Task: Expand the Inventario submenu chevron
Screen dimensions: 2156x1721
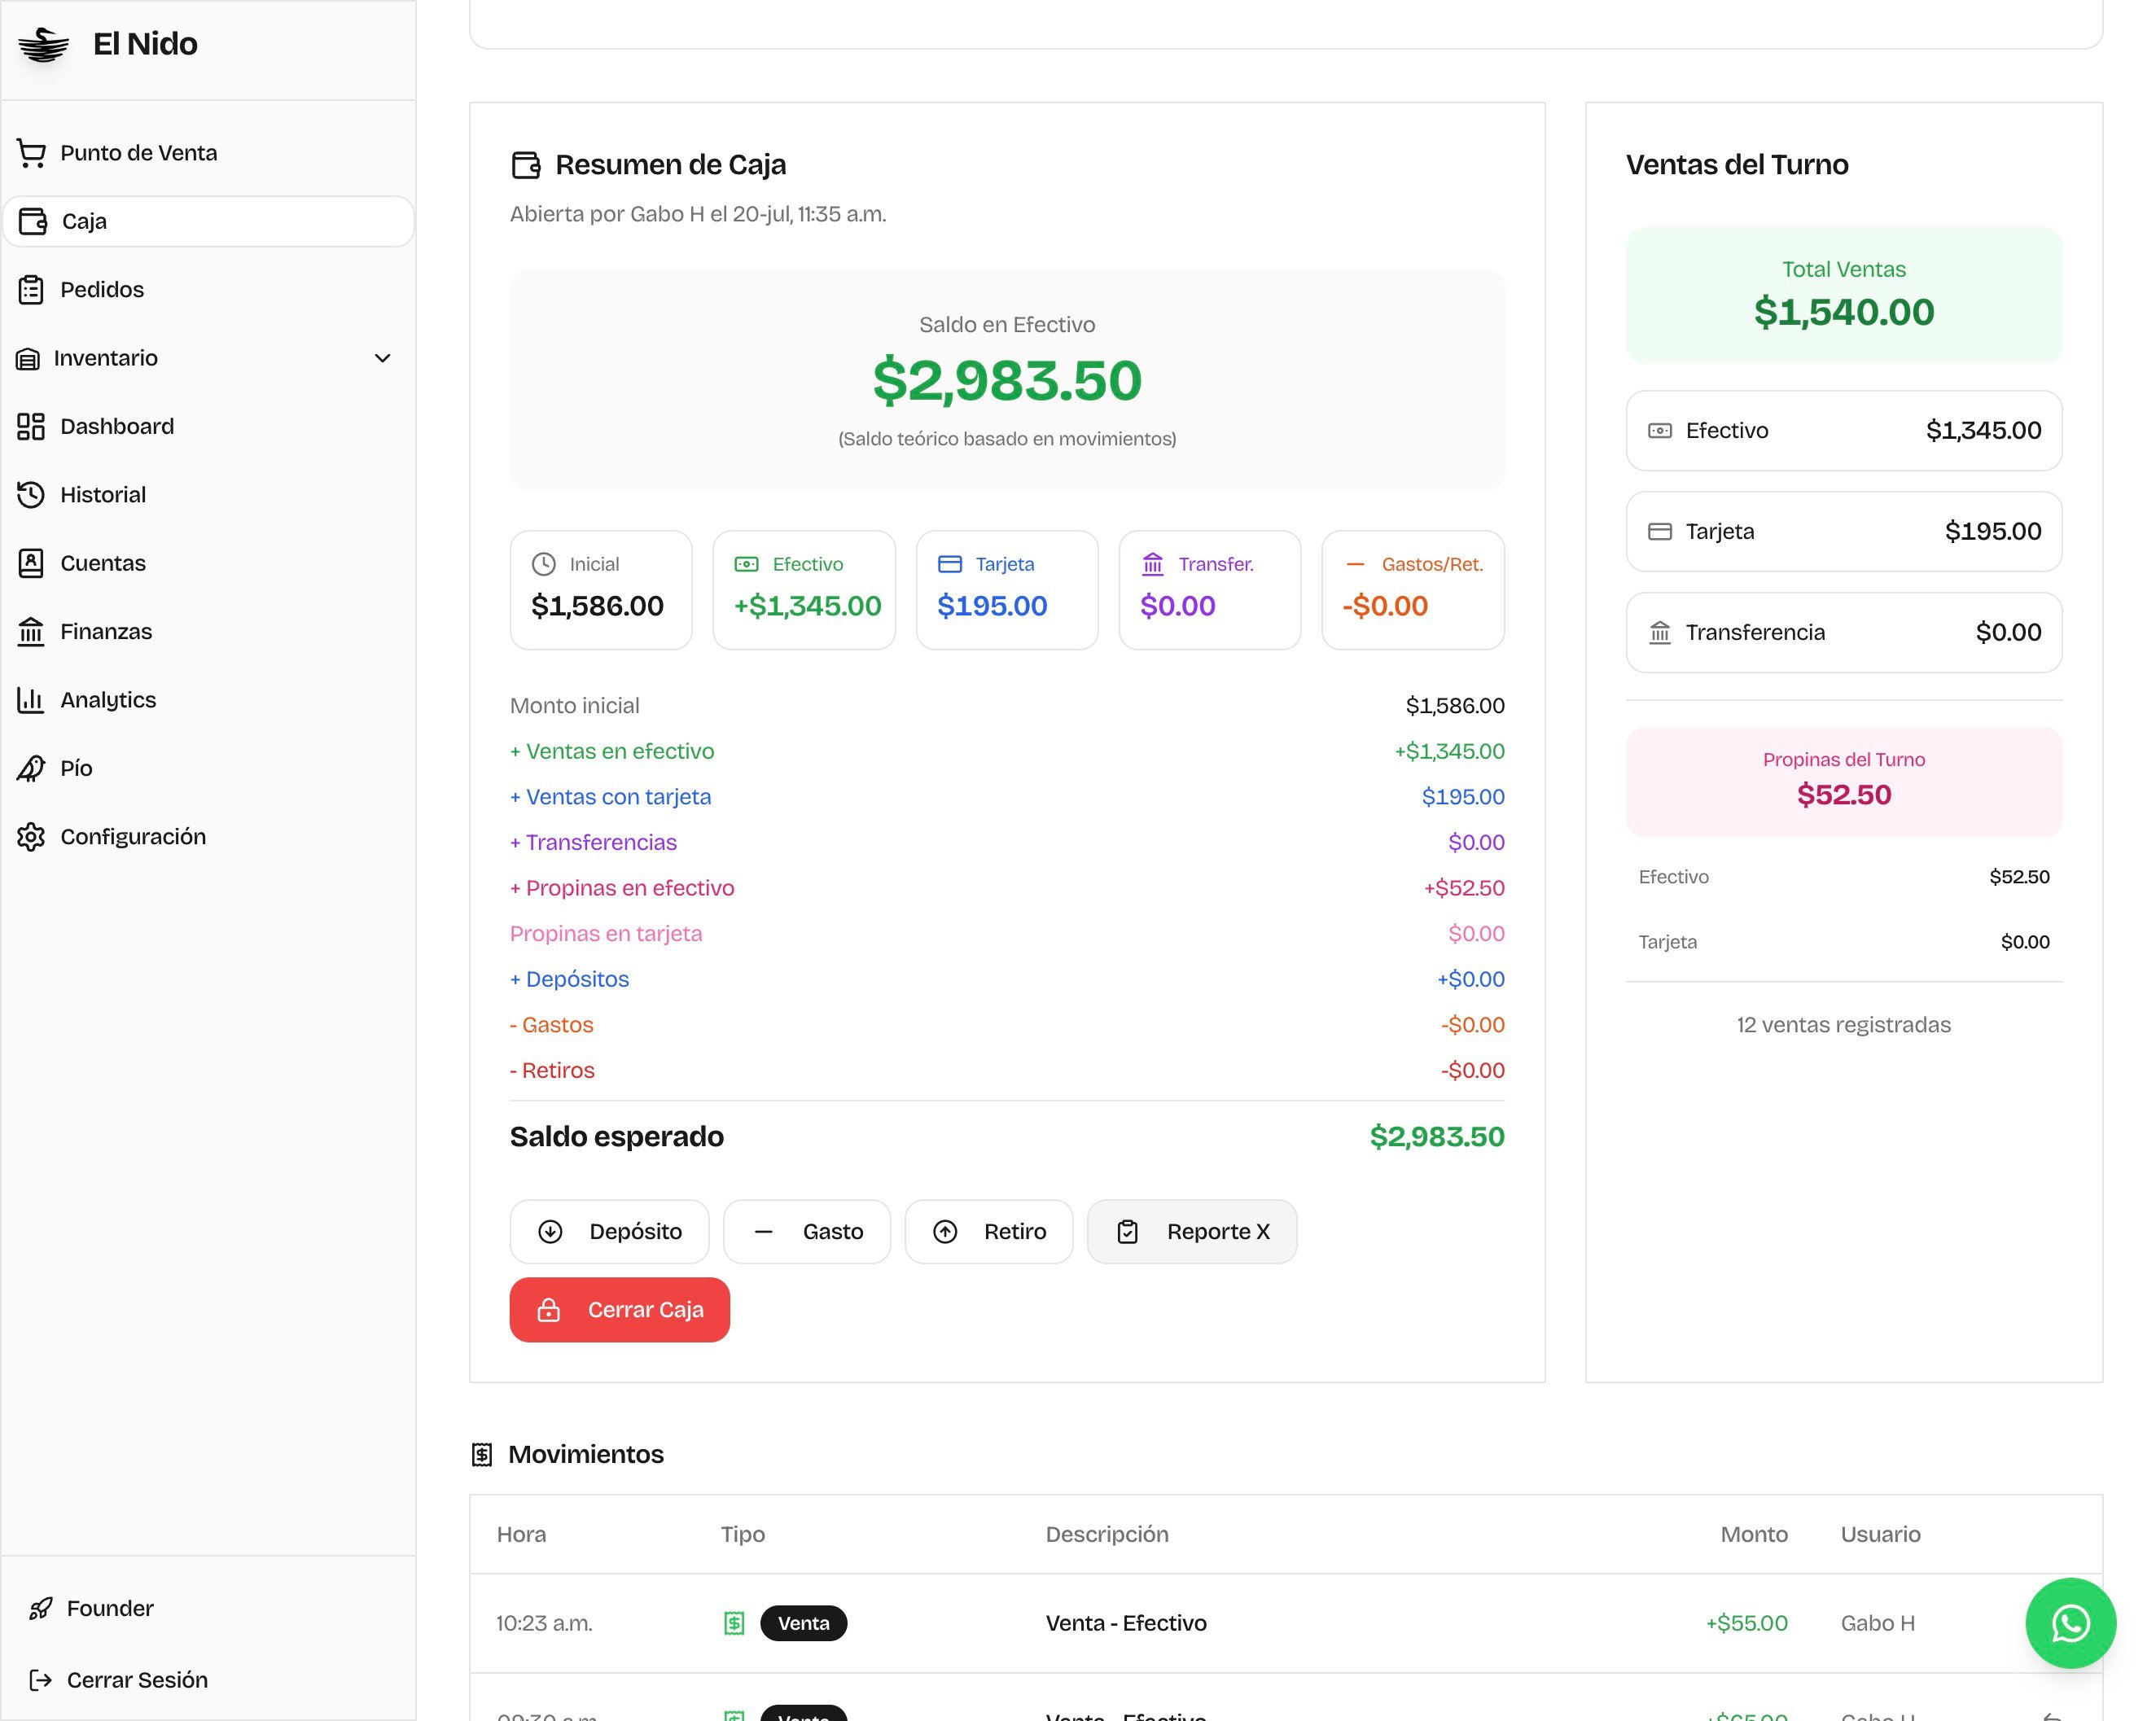Action: coord(382,358)
